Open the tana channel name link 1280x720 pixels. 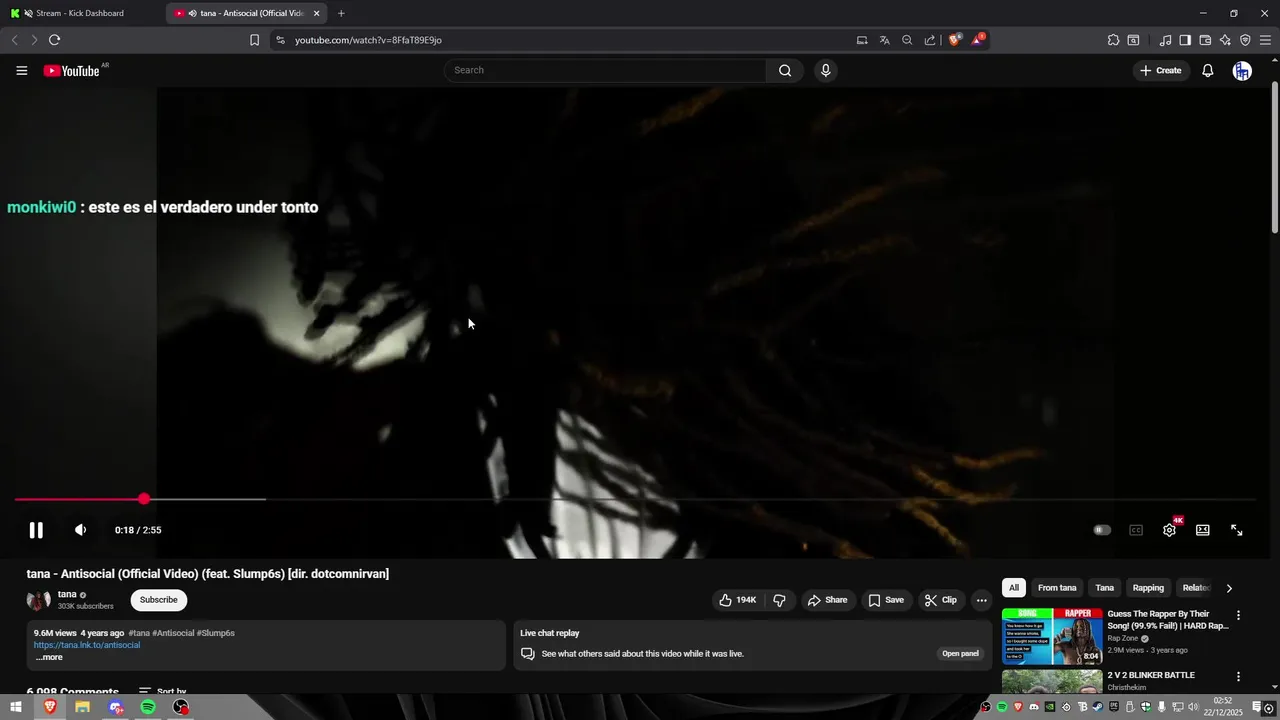(x=67, y=594)
